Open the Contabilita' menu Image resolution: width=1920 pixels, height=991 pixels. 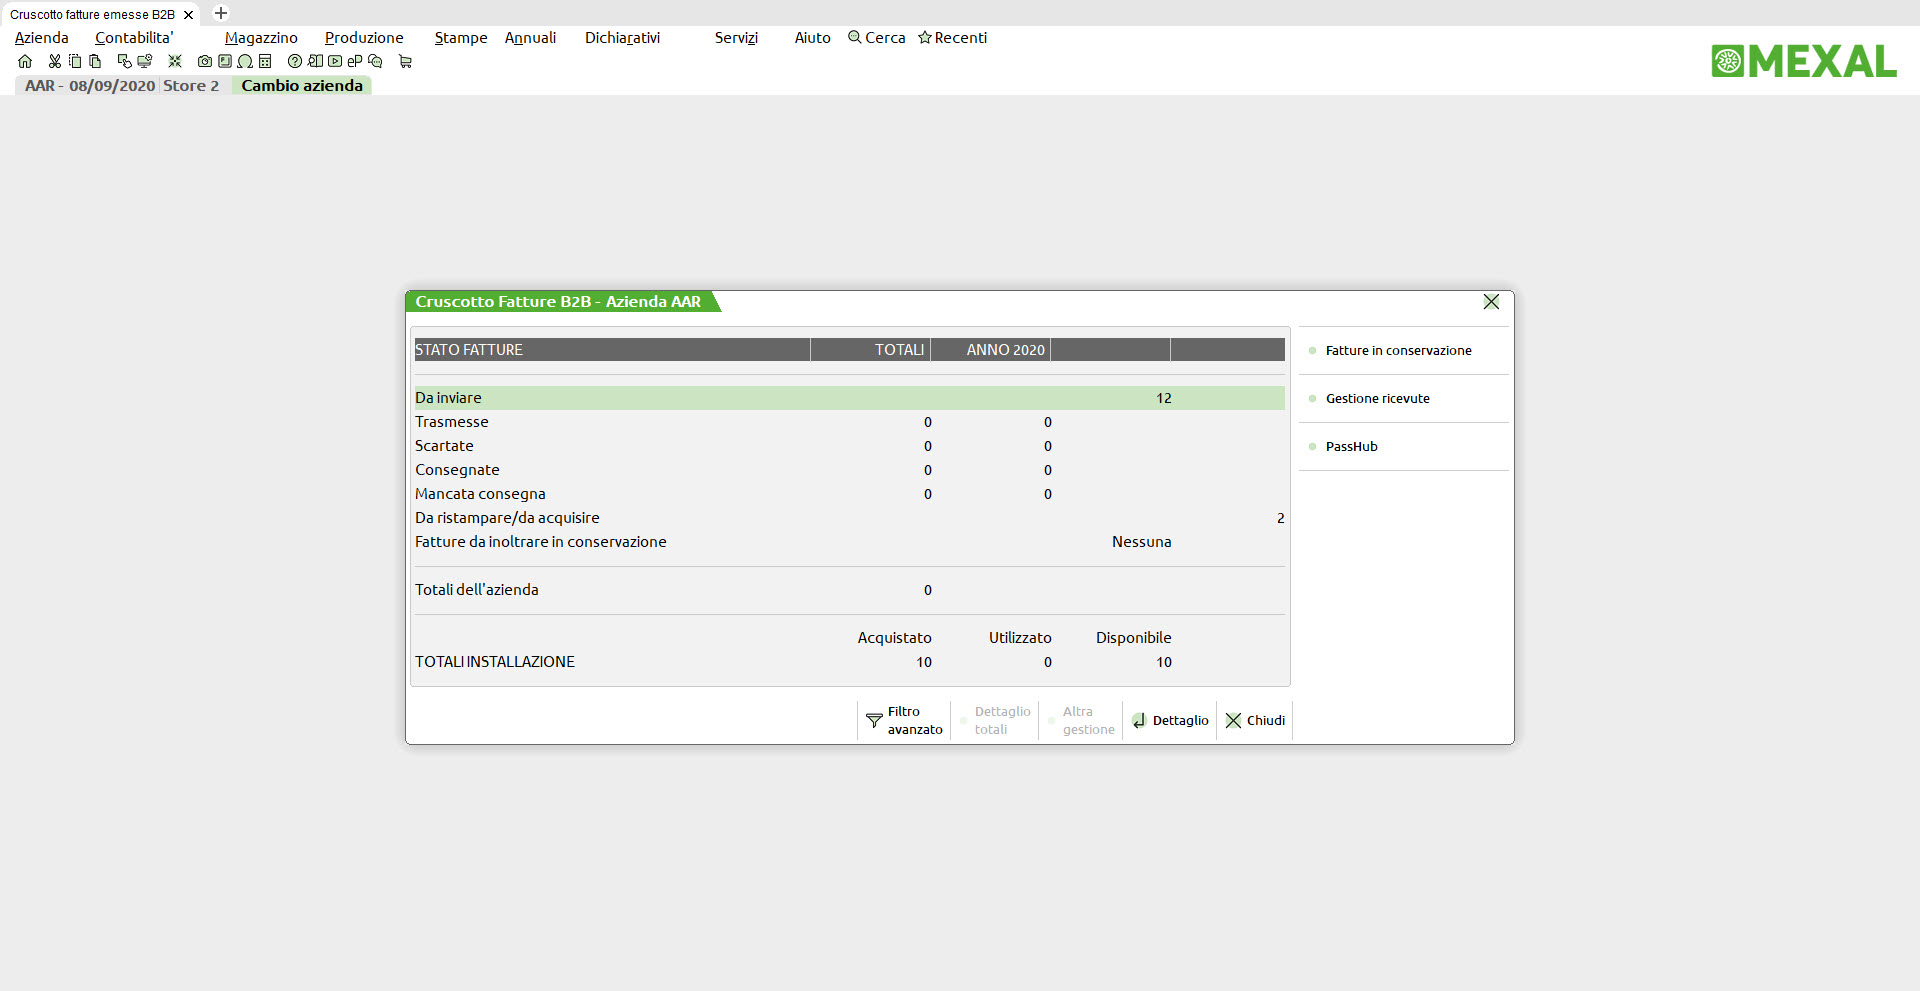click(x=134, y=38)
